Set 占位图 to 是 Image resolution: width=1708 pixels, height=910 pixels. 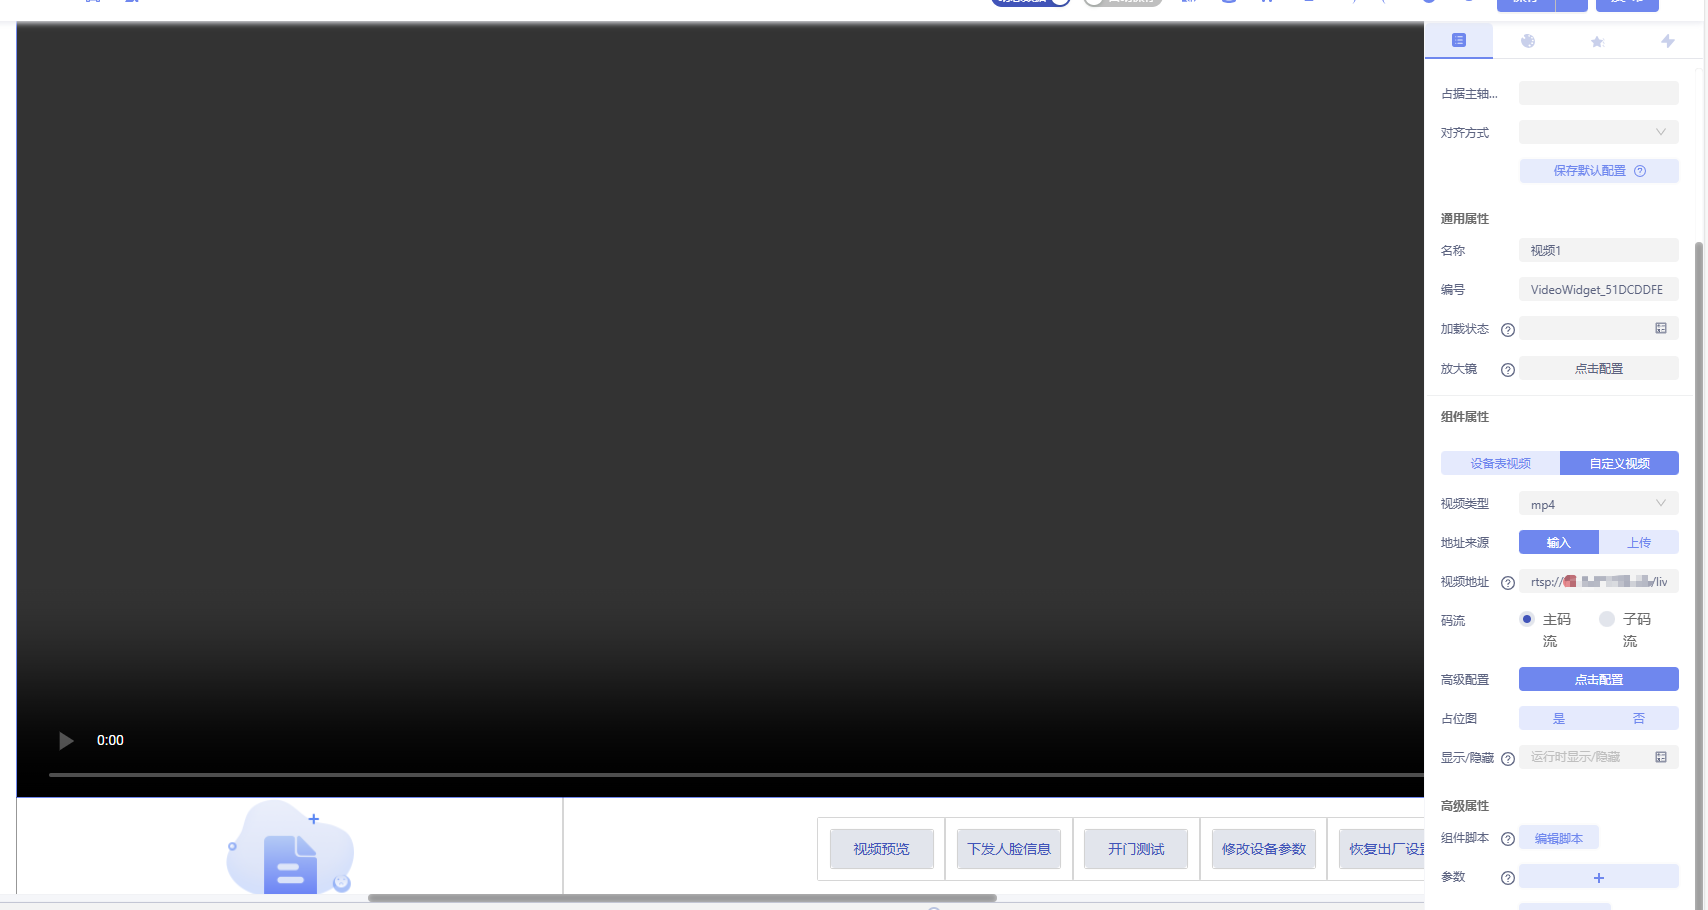tap(1559, 718)
